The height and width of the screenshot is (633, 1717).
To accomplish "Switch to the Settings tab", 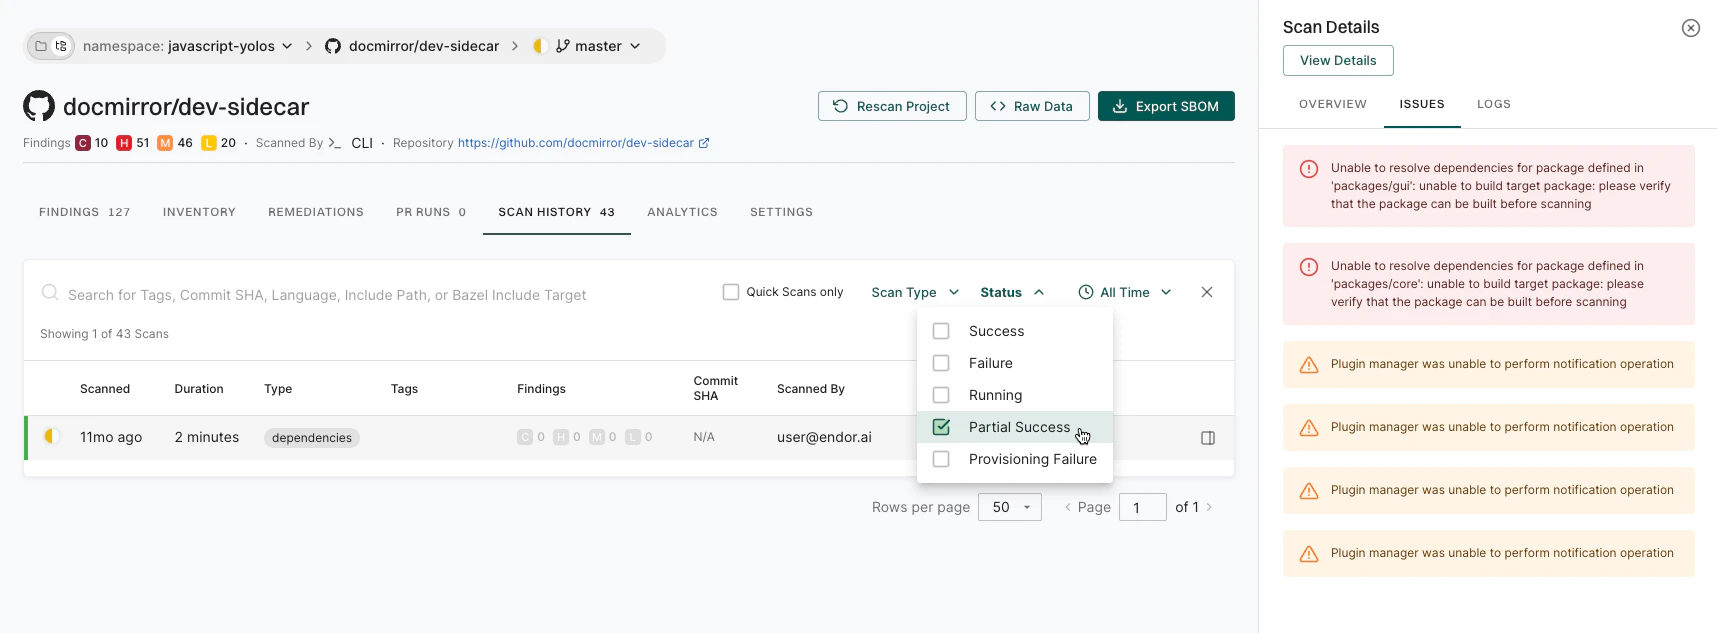I will point(781,212).
